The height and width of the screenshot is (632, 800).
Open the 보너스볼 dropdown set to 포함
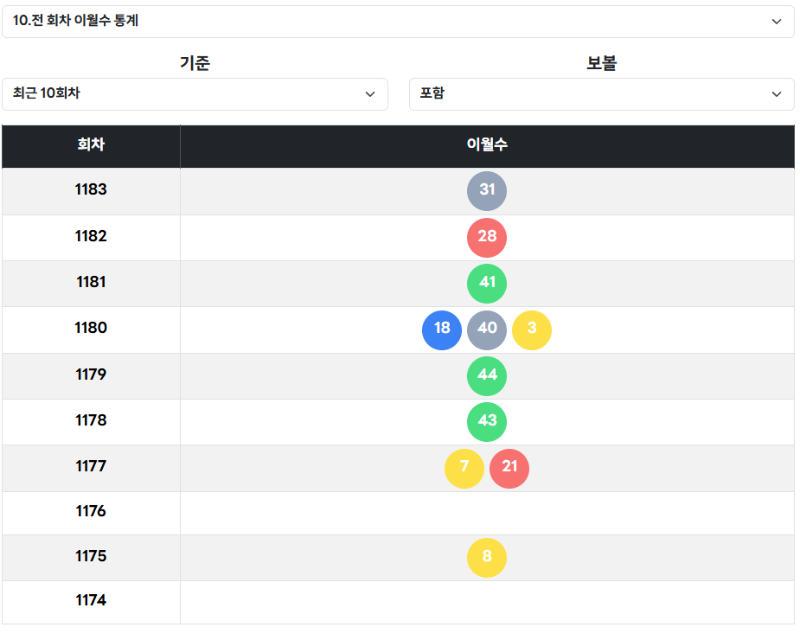pyautogui.click(x=601, y=94)
